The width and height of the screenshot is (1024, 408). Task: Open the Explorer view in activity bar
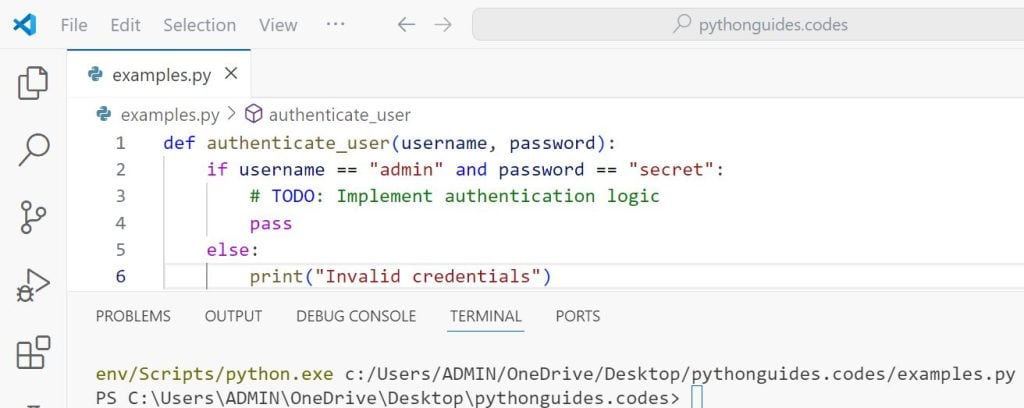[x=33, y=82]
